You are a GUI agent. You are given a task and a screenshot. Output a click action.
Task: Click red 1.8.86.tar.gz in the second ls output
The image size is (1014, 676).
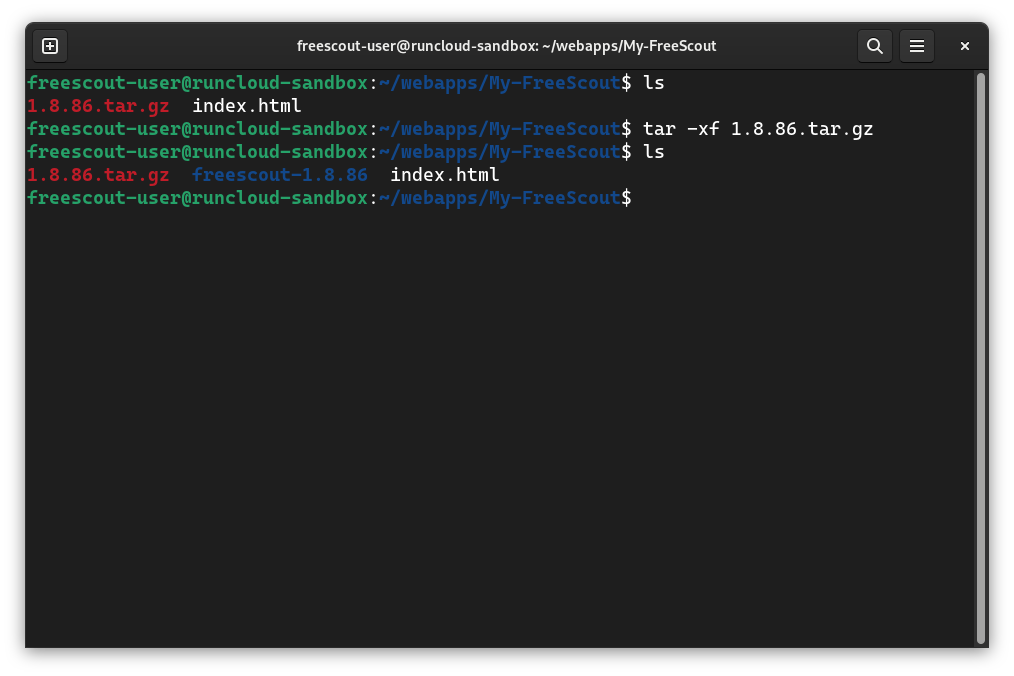click(x=98, y=175)
